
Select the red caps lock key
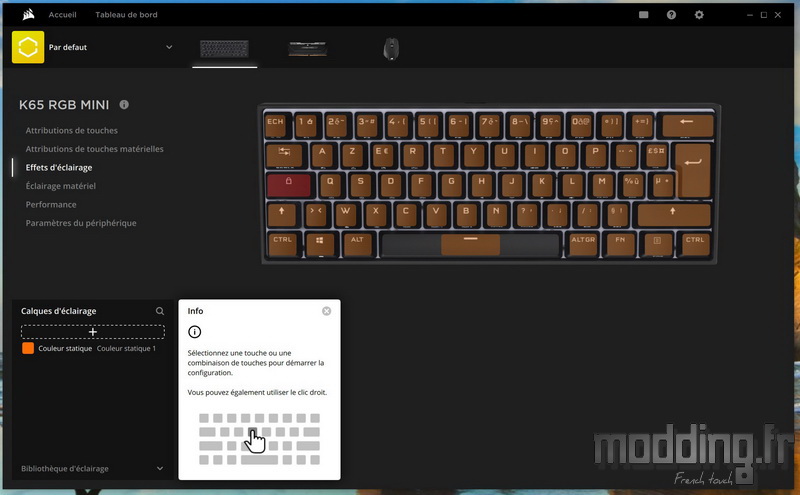(x=289, y=185)
